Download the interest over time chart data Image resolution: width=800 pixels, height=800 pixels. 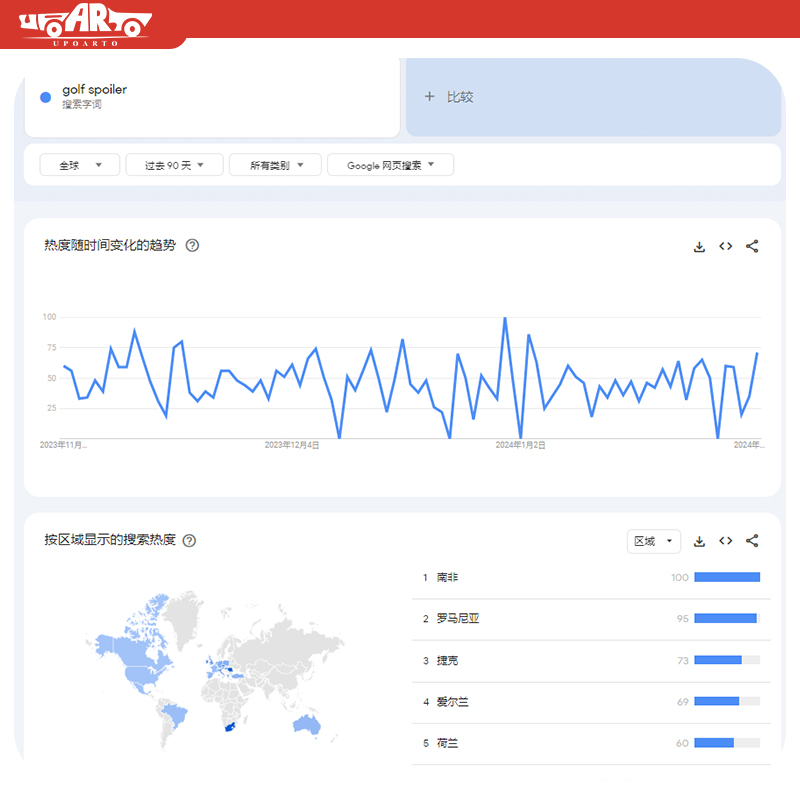[x=699, y=247]
